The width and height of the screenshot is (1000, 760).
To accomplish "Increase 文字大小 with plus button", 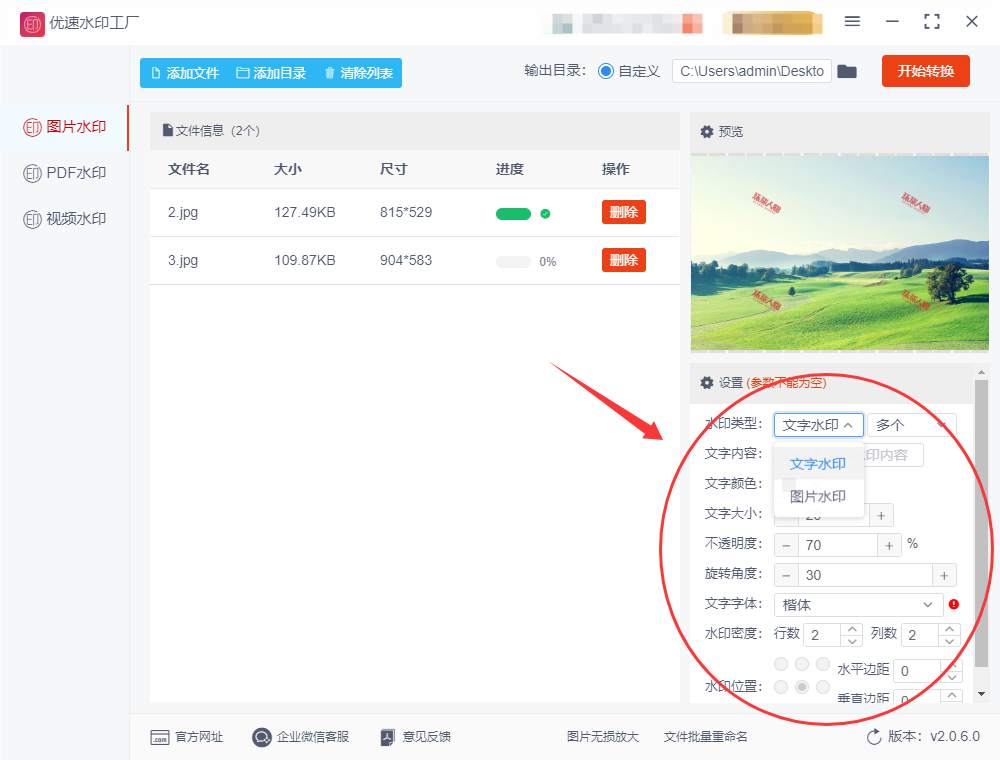I will [x=881, y=515].
